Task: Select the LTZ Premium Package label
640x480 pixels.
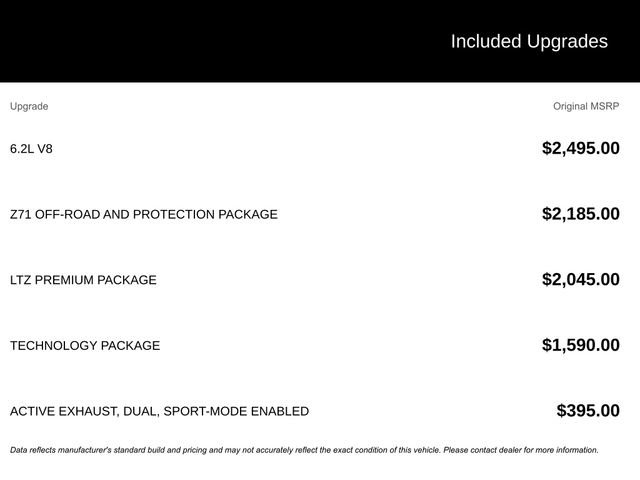Action: 83,280
